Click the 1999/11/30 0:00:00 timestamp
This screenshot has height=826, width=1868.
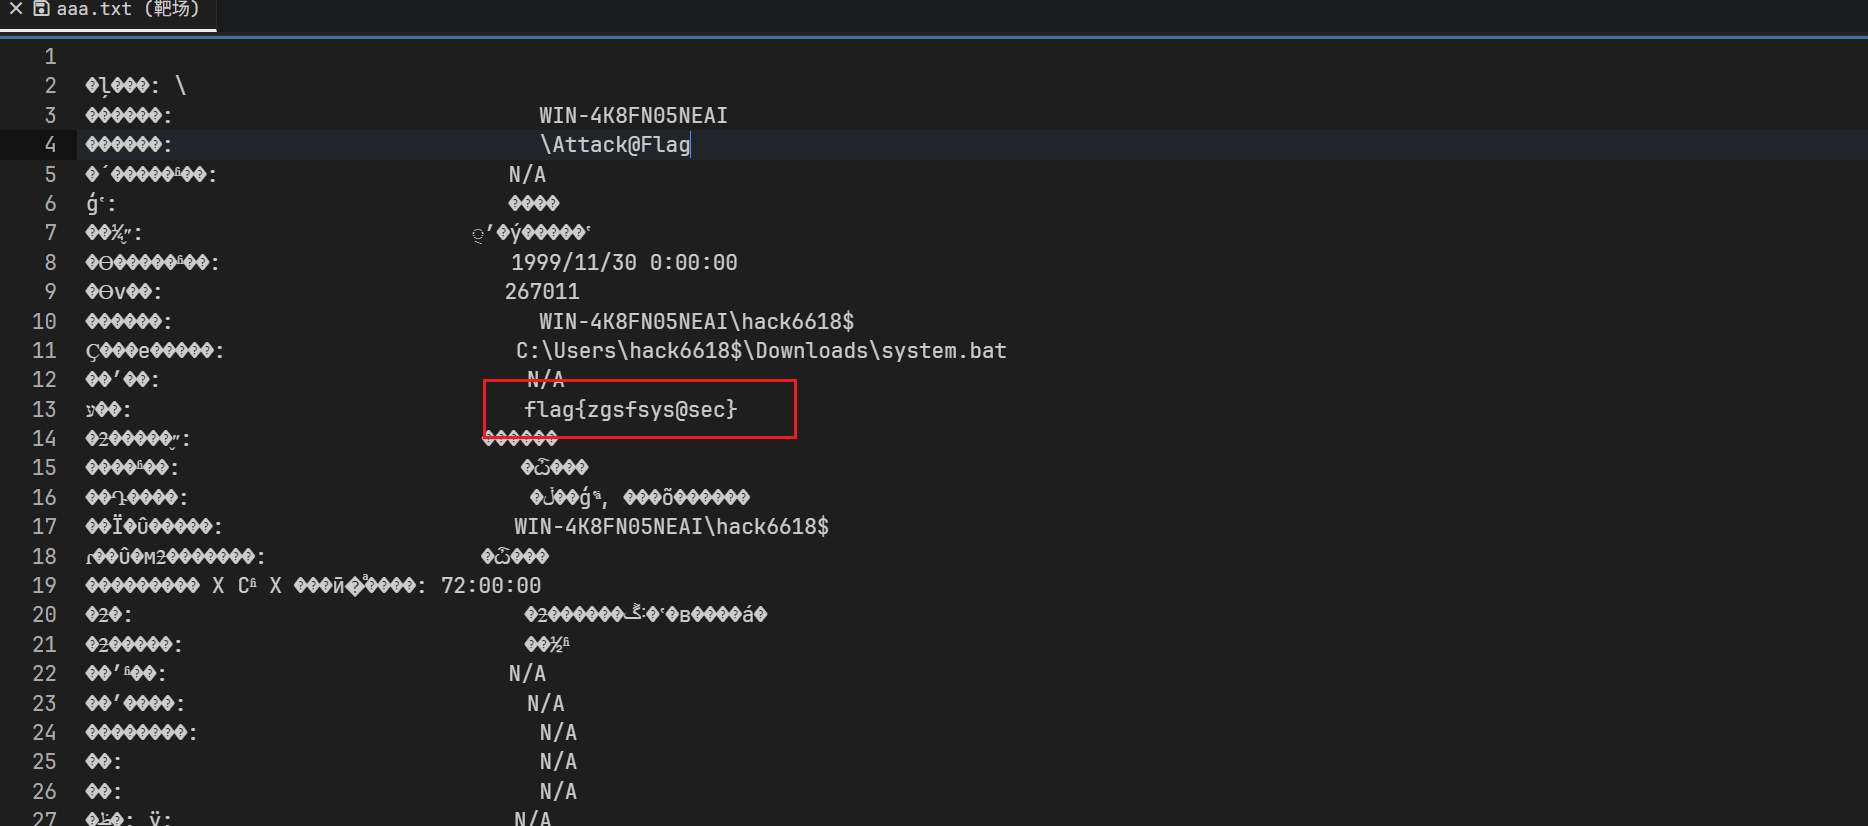(x=624, y=263)
